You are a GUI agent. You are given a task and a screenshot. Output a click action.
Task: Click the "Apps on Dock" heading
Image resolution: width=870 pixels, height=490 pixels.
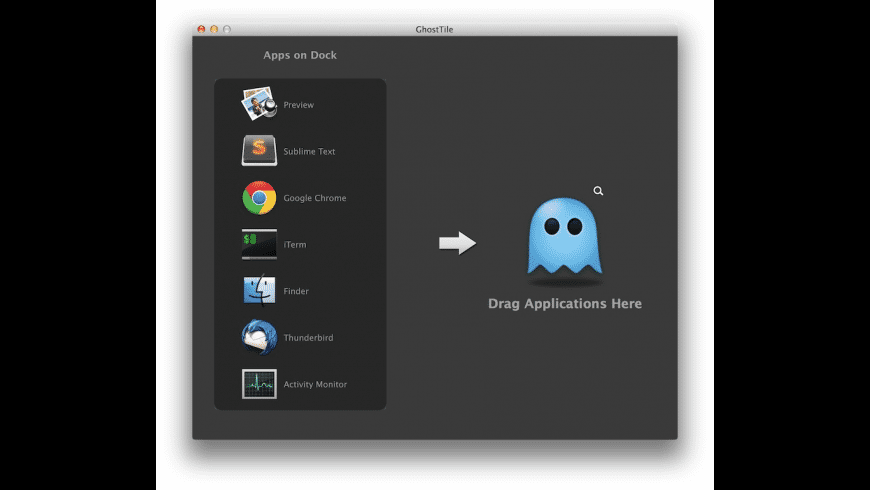point(300,55)
